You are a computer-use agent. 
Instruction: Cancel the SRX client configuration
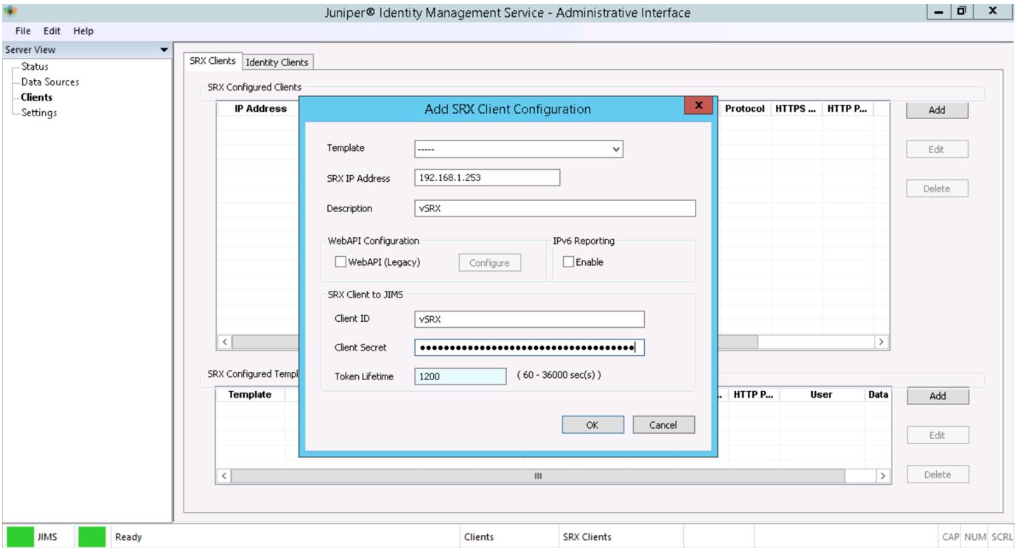tap(663, 425)
